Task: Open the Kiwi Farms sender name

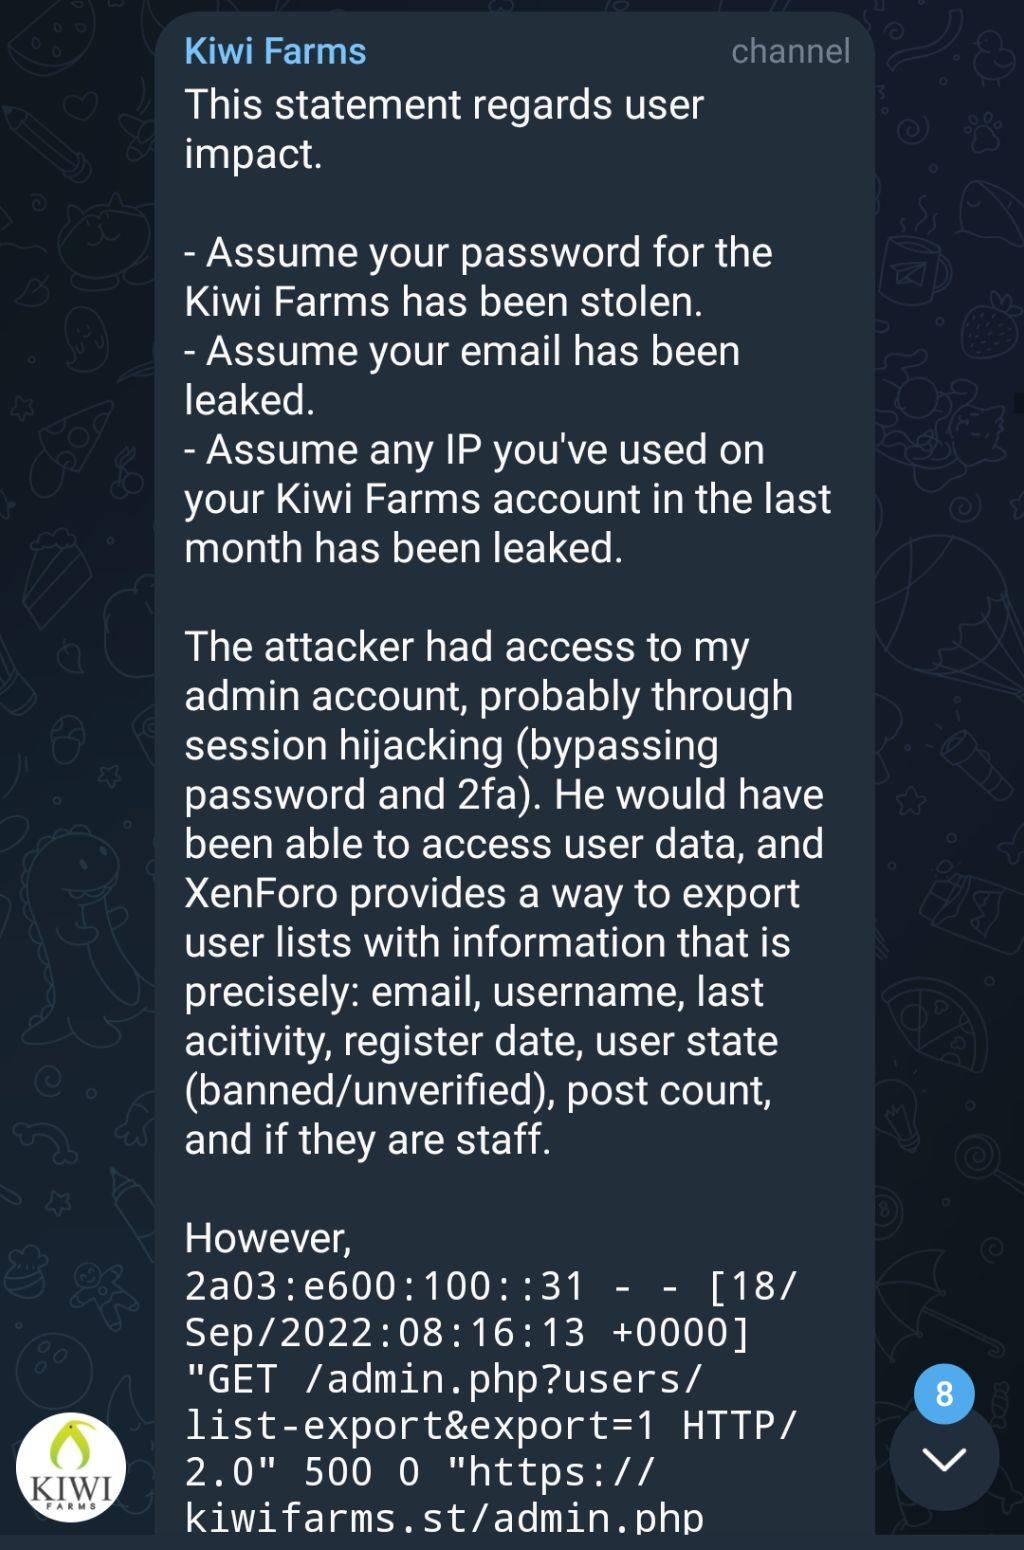Action: [x=275, y=51]
